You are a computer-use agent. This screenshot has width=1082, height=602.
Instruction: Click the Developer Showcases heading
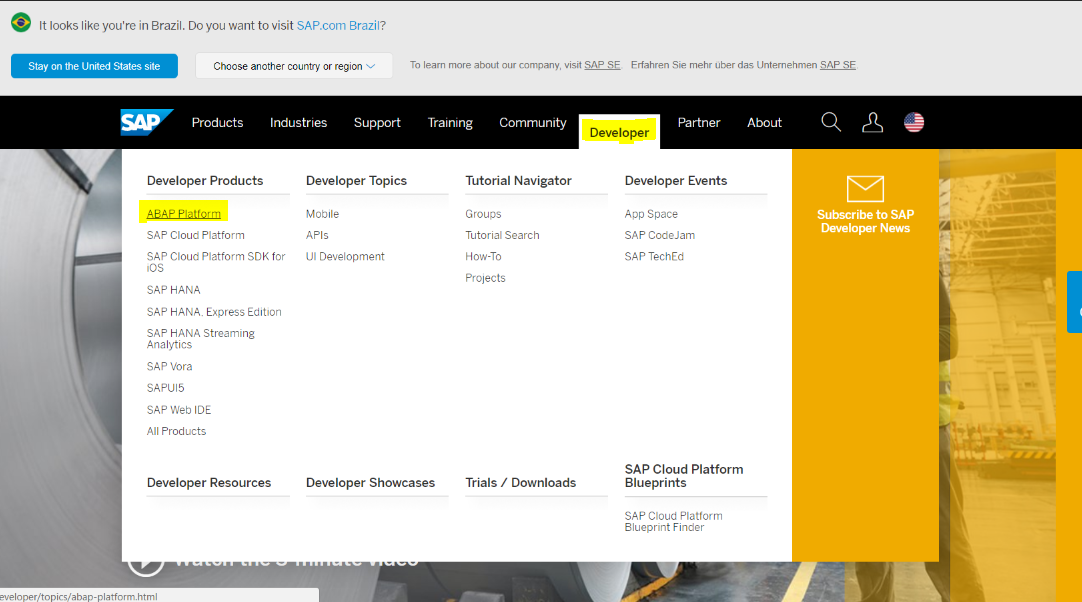371,483
